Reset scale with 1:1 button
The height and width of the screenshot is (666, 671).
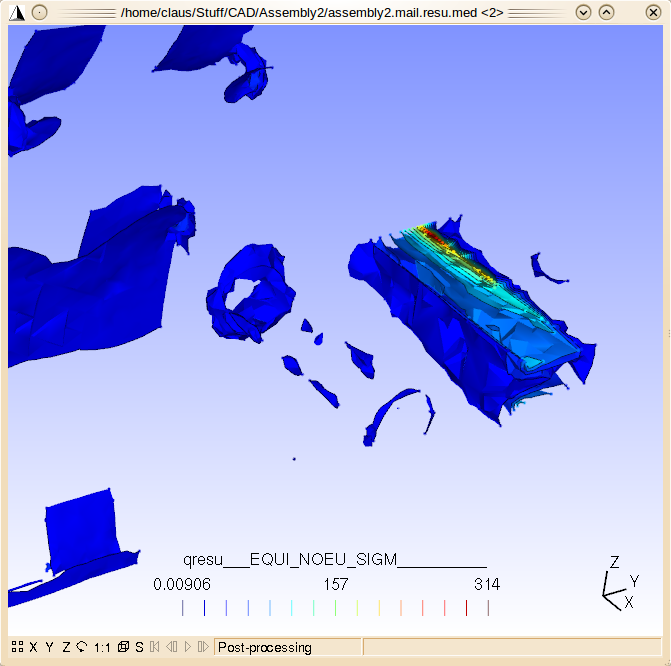(102, 648)
